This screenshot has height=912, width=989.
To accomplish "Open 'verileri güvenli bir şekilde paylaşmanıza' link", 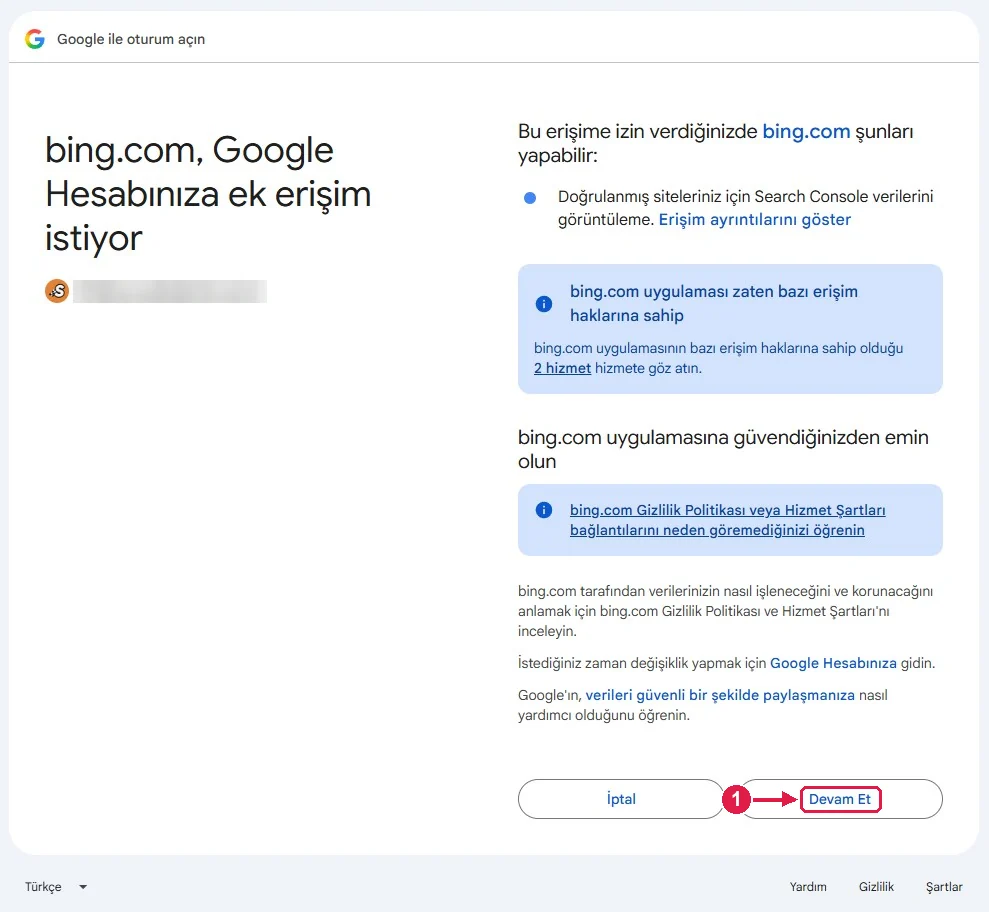I will (720, 695).
